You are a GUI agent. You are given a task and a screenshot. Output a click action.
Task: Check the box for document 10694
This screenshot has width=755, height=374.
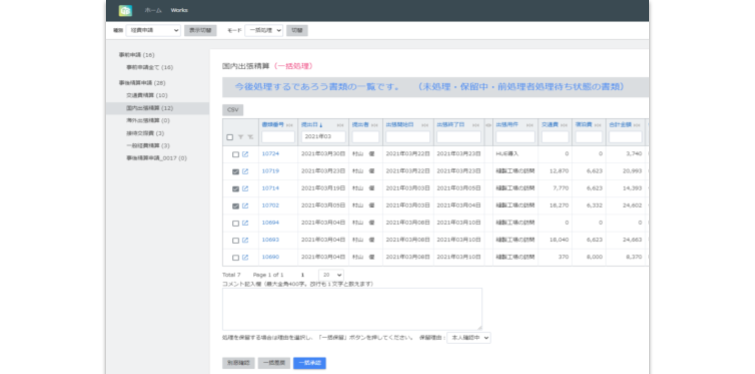235,223
